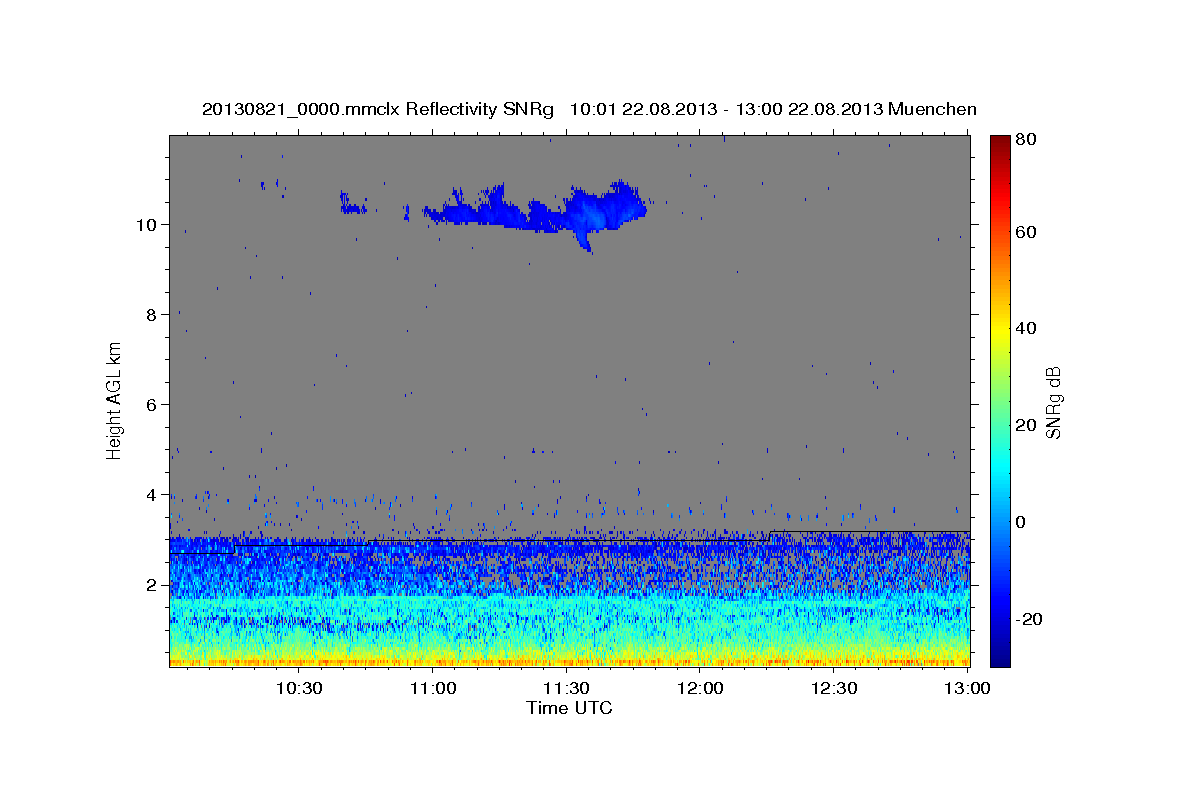Click the 'SNRg dB' colorbar label
The height and width of the screenshot is (800, 1200).
[x=1054, y=401]
